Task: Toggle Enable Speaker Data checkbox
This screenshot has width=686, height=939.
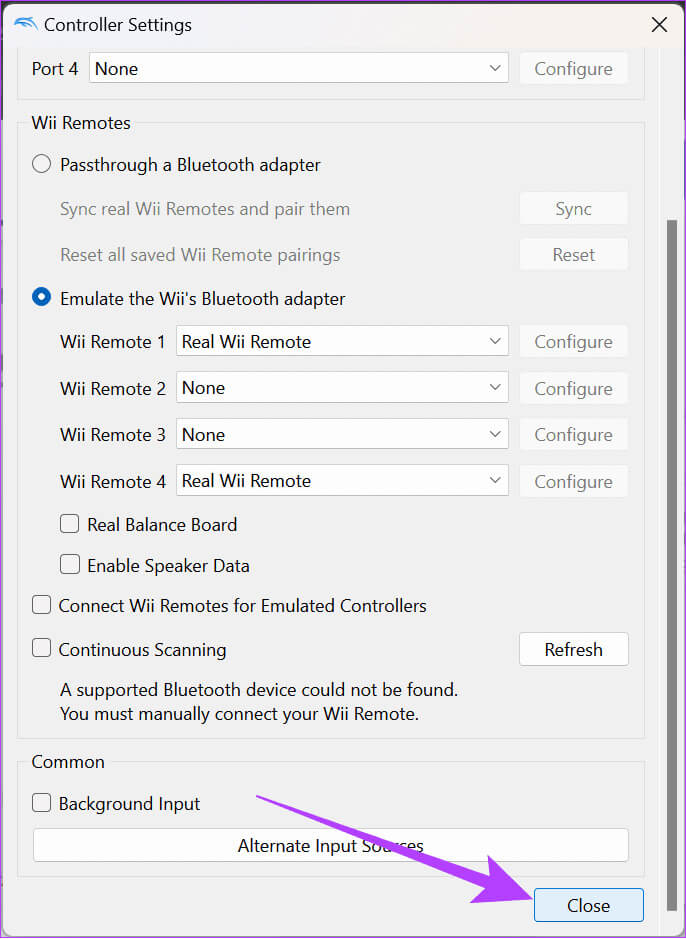Action: click(x=70, y=565)
